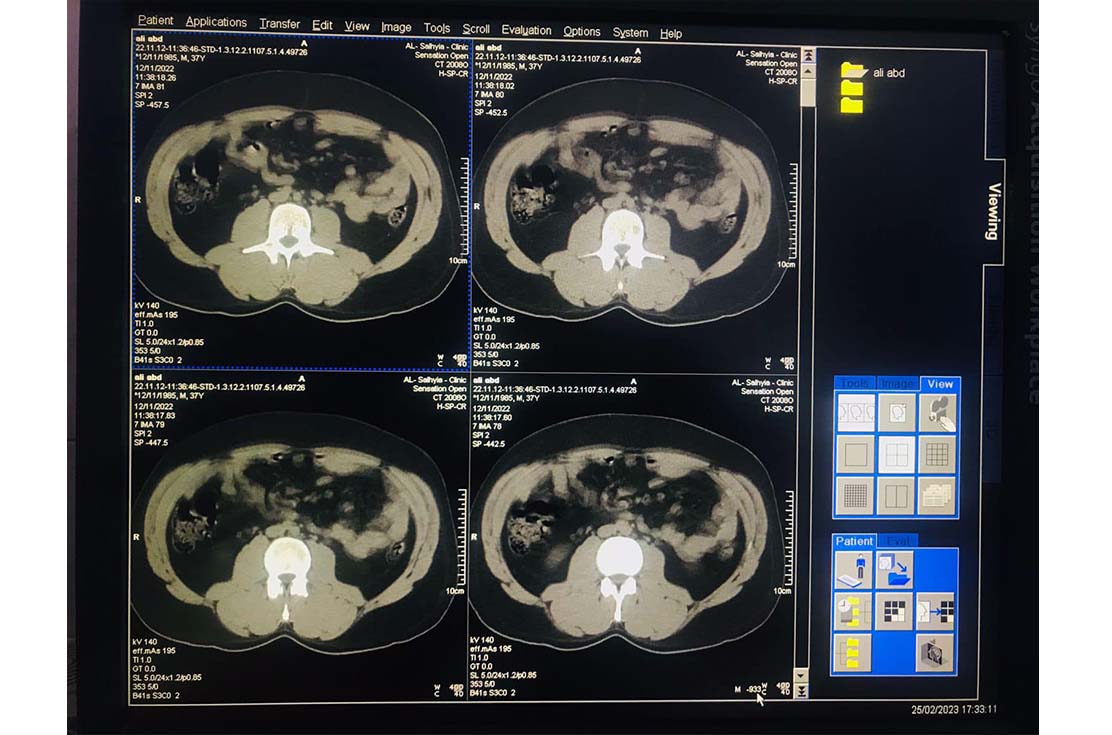Select the top-left CT slice IMA 81
Image resolution: width=1112 pixels, height=735 pixels.
point(302,200)
